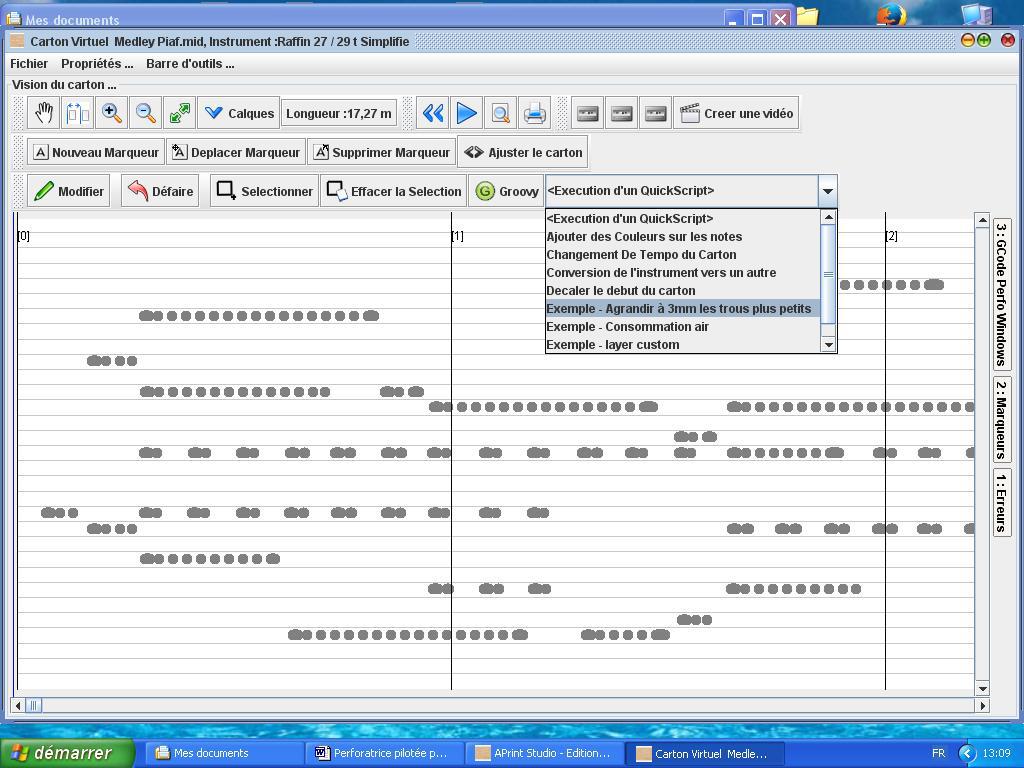The width and height of the screenshot is (1024, 768).
Task: Choose 'Changement De Tempo du Carton' script
Action: click(641, 255)
